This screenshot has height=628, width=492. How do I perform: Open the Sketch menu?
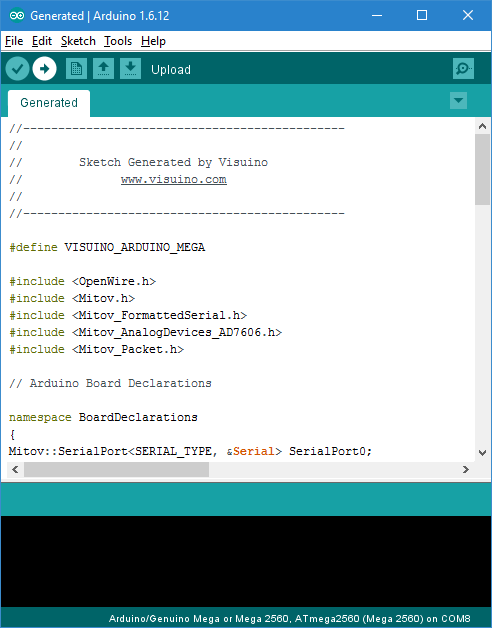pos(78,41)
